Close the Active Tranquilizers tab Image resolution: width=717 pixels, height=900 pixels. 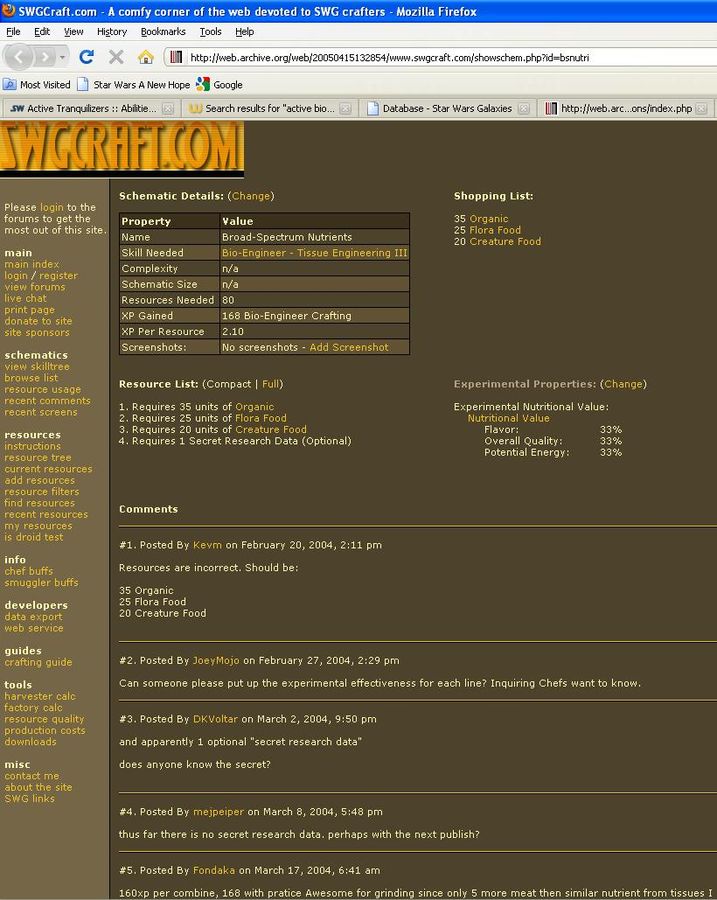click(x=168, y=109)
